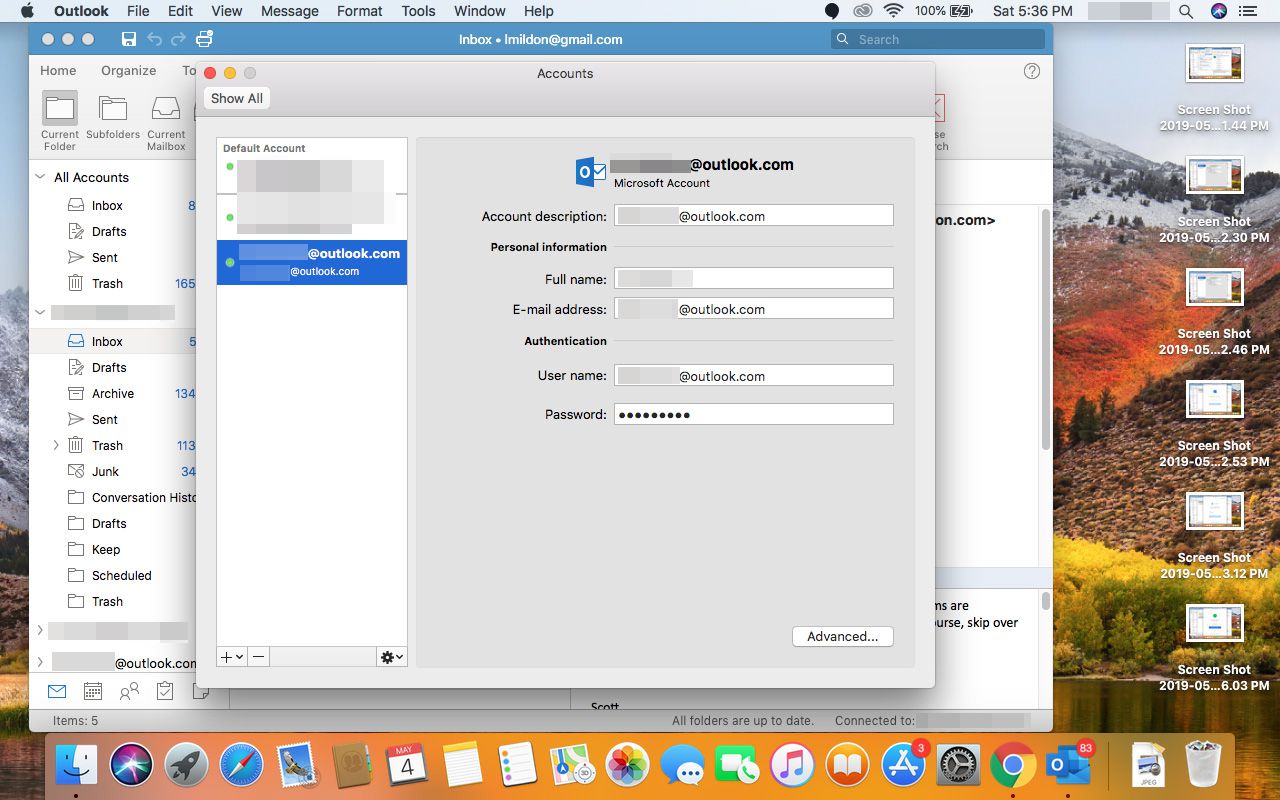
Task: Open Maps from the Dock
Action: click(573, 767)
